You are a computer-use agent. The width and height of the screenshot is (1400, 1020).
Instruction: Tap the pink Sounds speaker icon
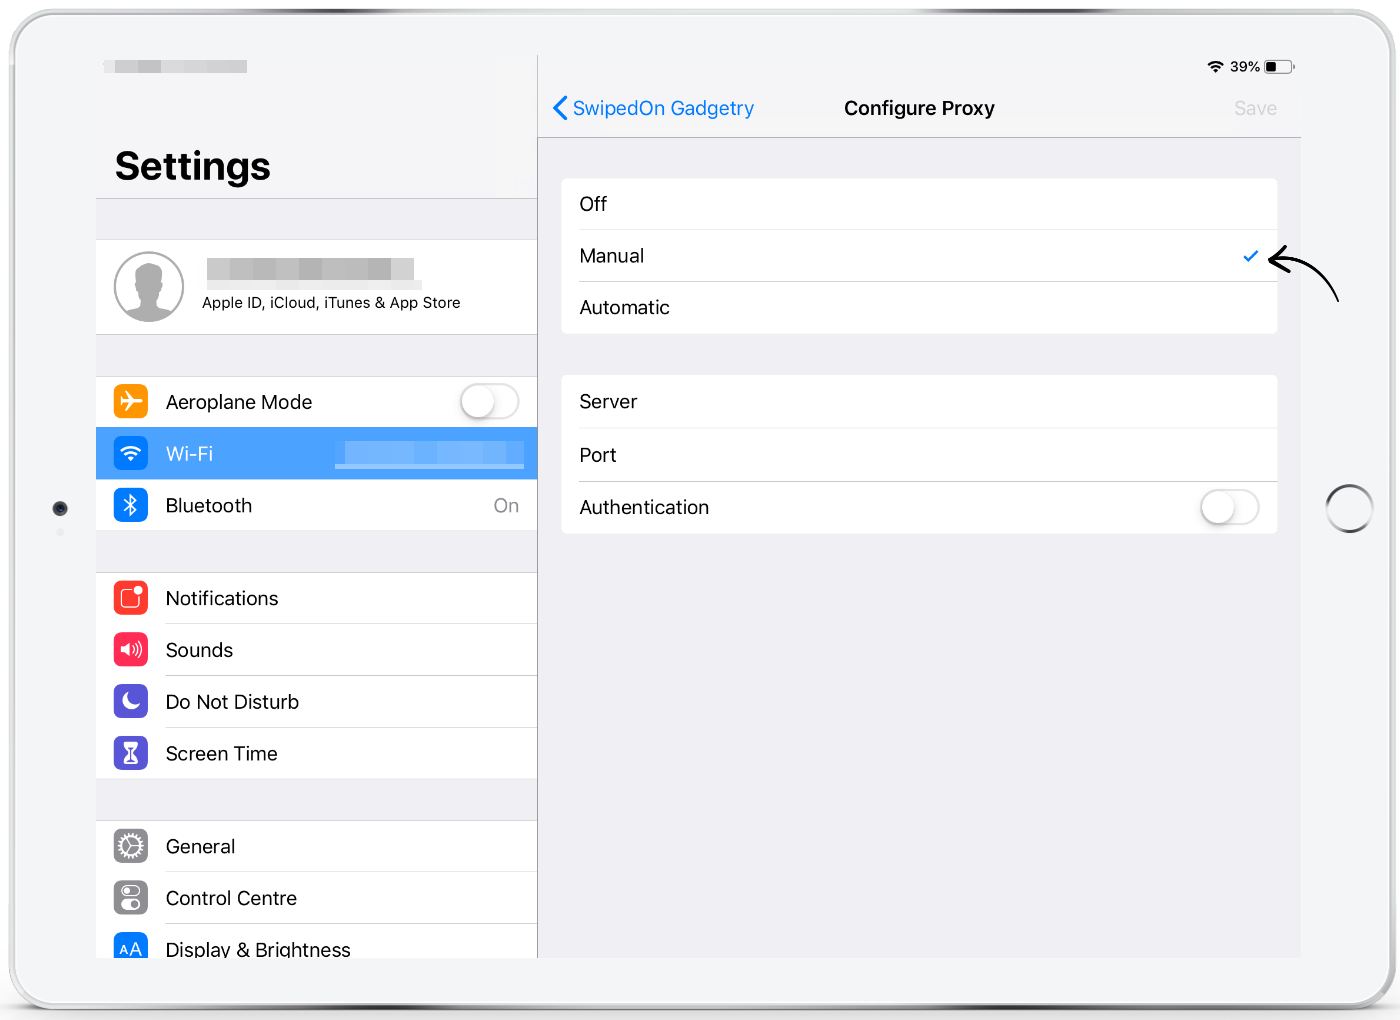[x=131, y=650]
